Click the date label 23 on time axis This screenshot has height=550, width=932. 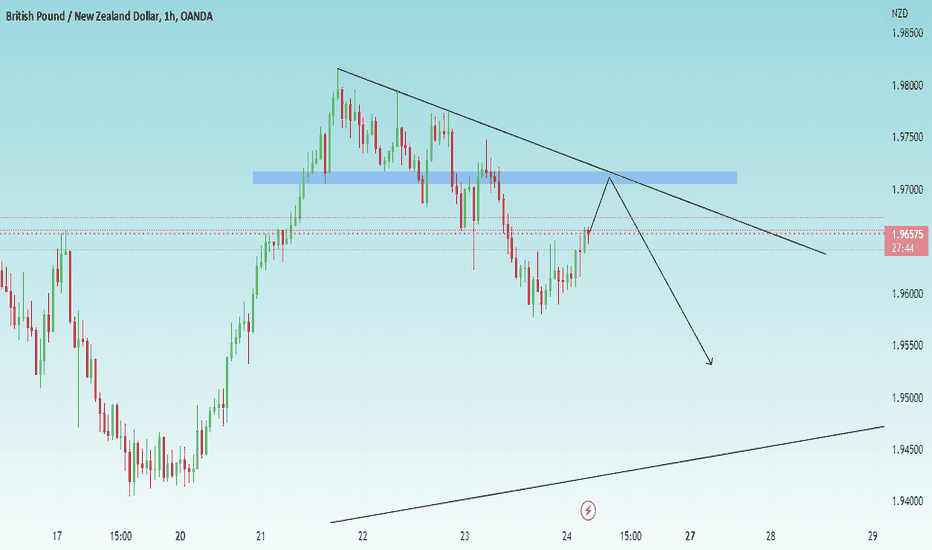(465, 536)
